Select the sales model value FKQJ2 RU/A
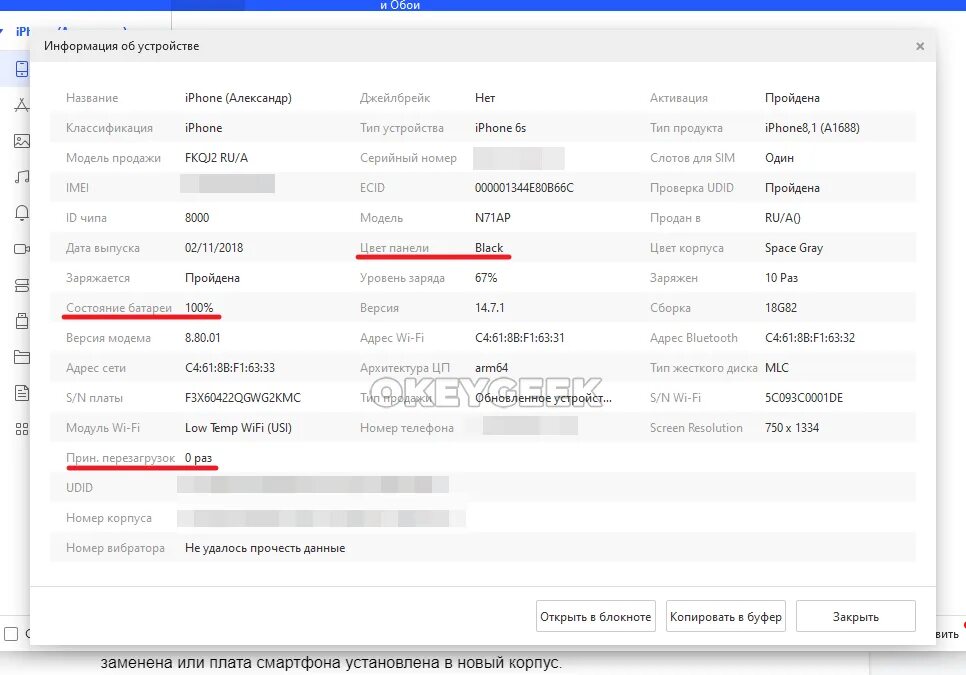The width and height of the screenshot is (966, 675). pyautogui.click(x=216, y=158)
